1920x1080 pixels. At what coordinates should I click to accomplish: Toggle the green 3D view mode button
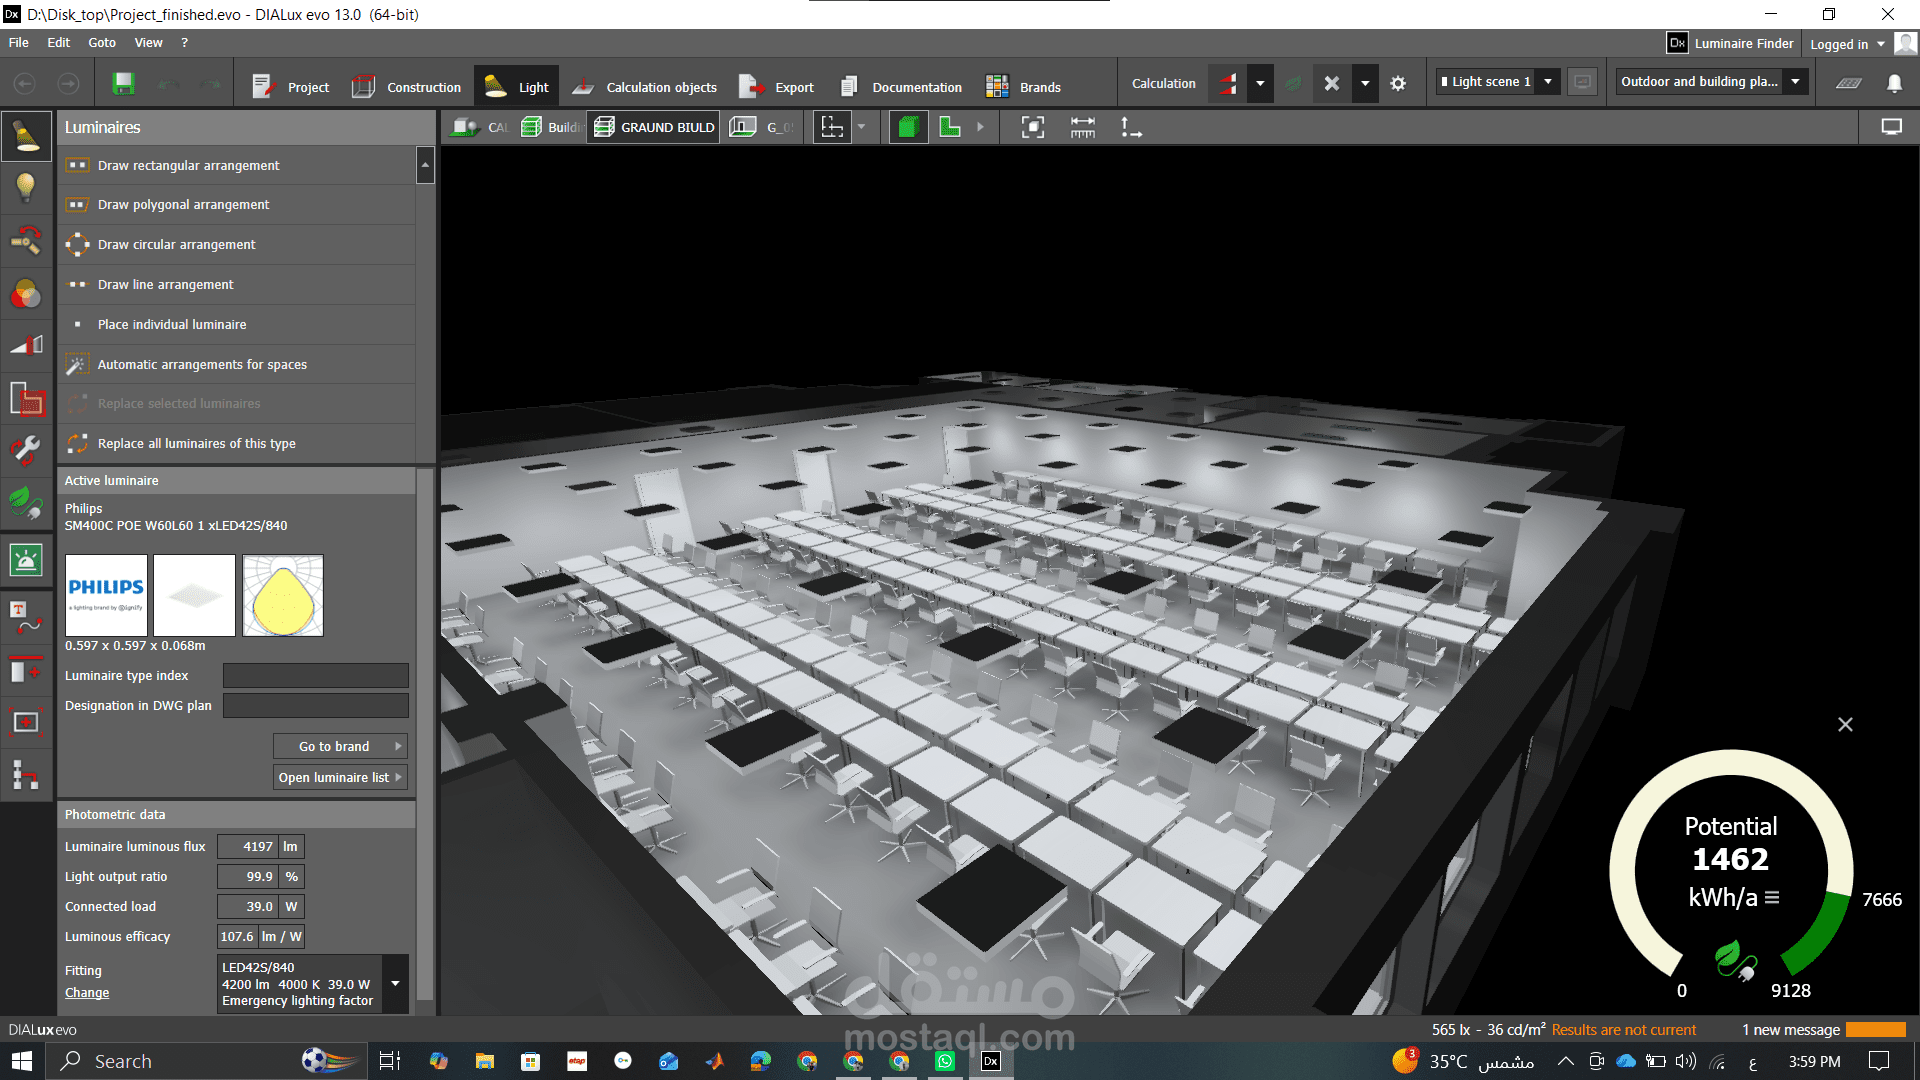pos(908,127)
